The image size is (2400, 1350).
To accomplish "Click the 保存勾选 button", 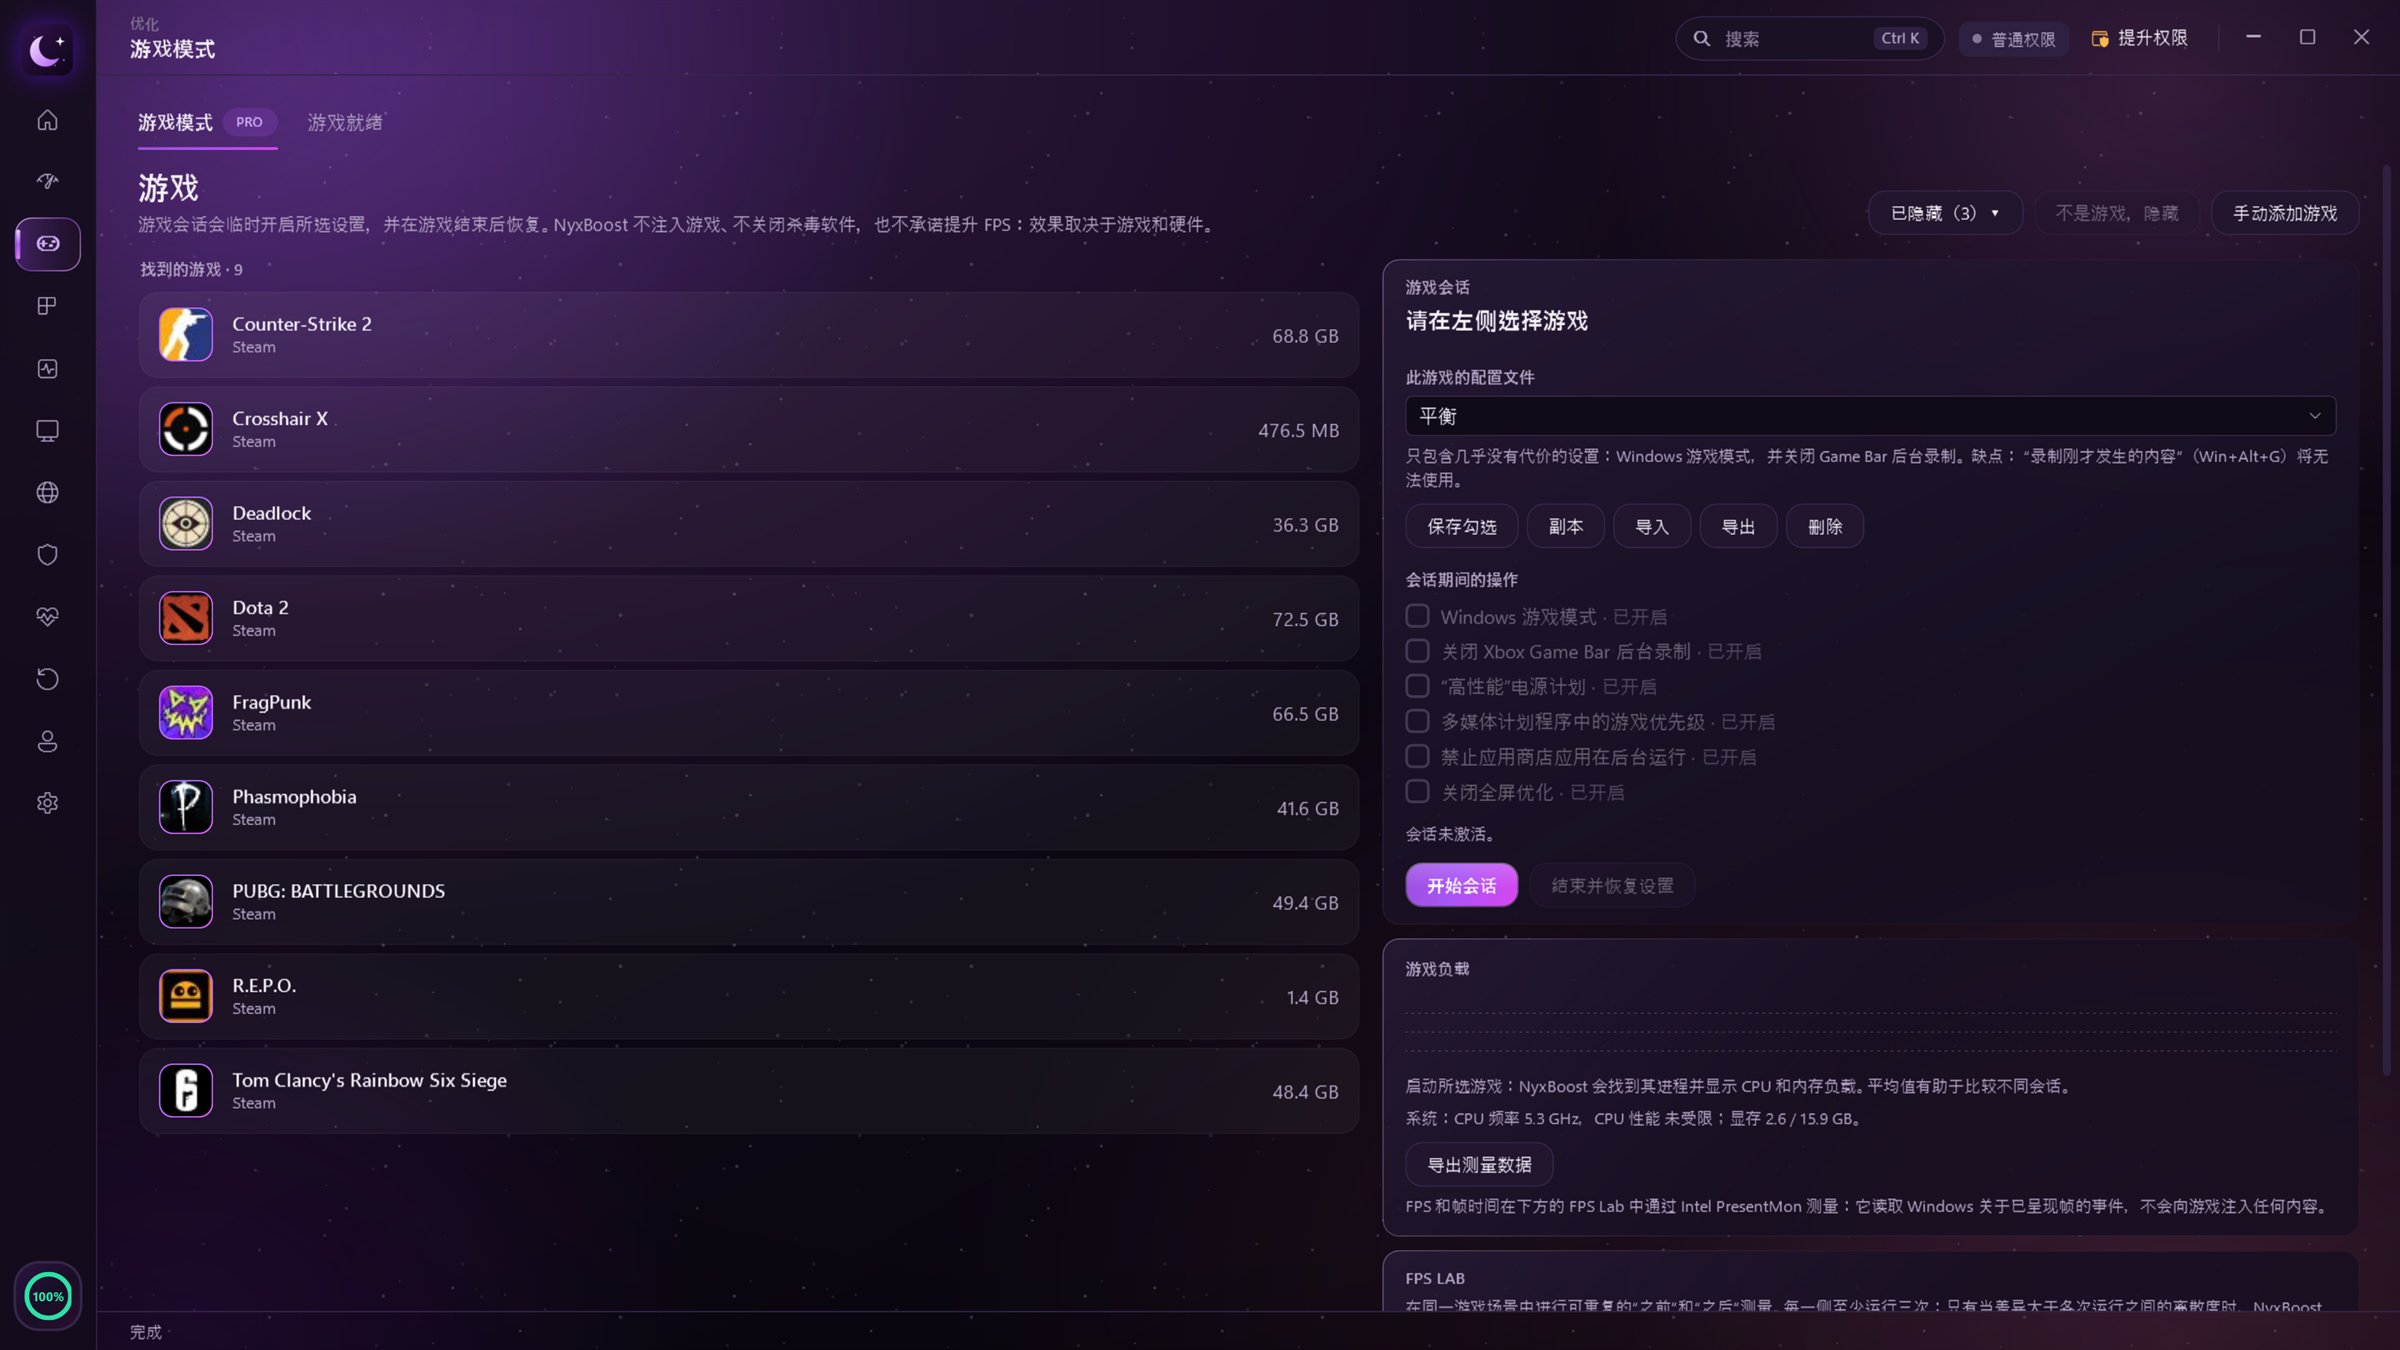I will point(1461,527).
